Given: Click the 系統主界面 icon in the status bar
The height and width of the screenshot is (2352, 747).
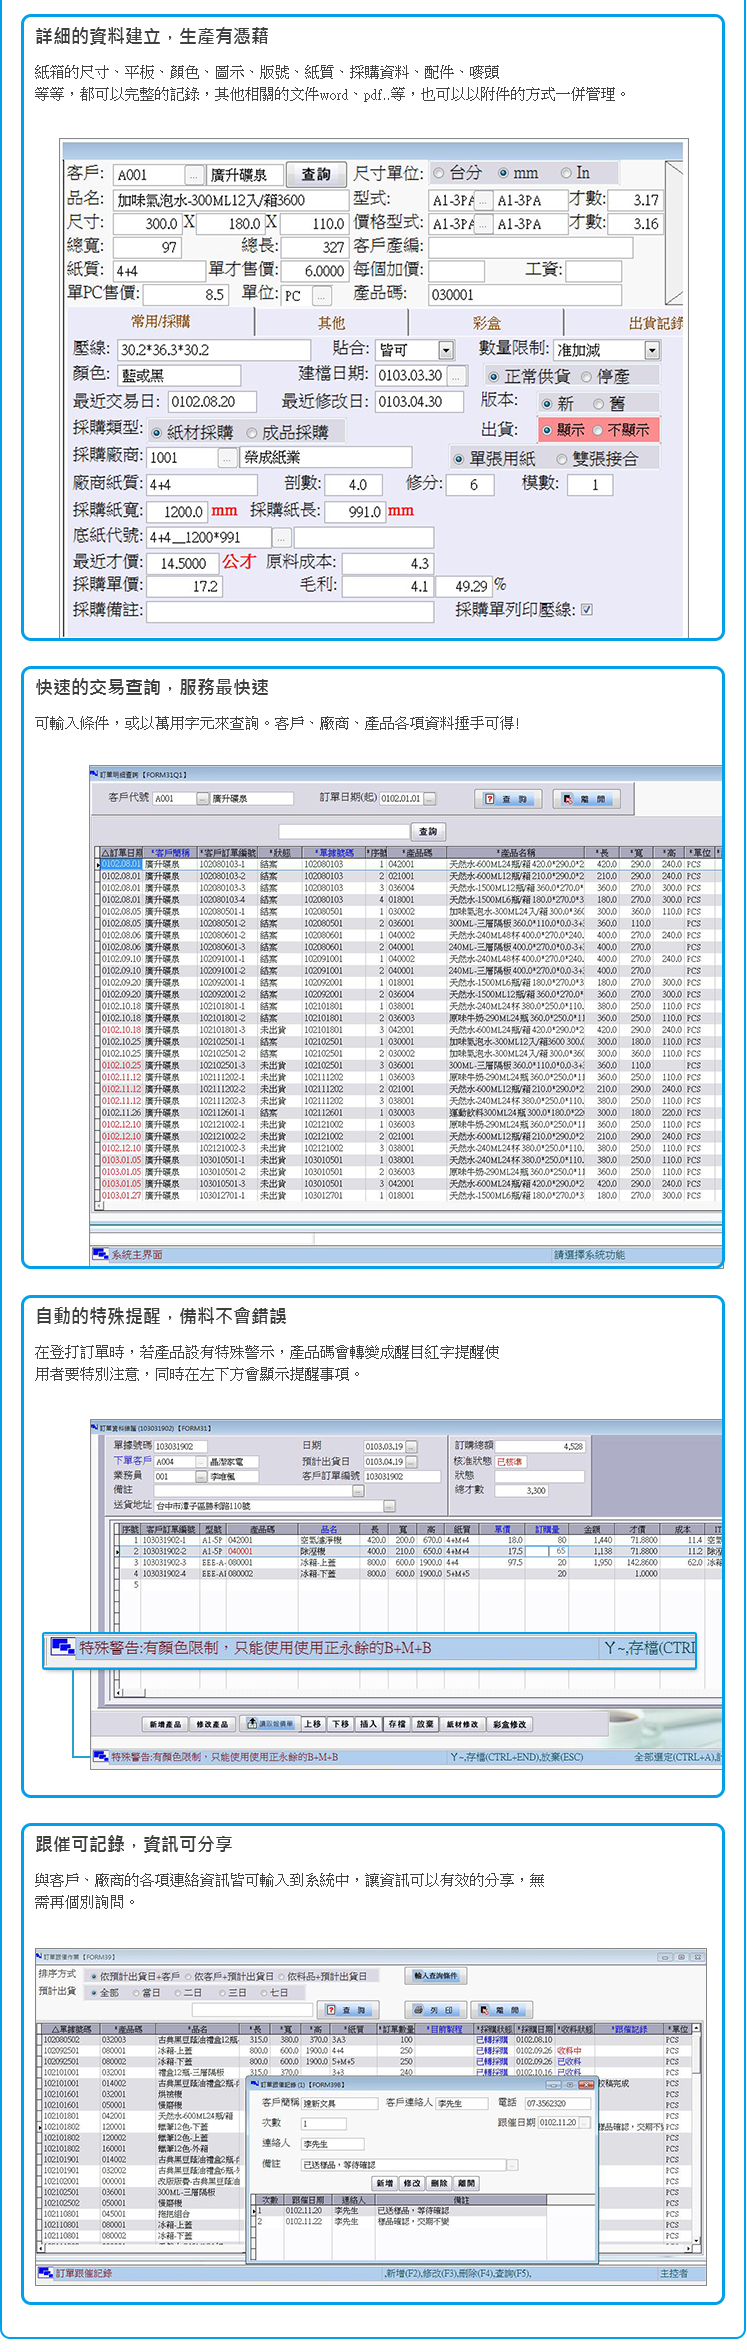Looking at the screenshot, I should point(100,1254).
